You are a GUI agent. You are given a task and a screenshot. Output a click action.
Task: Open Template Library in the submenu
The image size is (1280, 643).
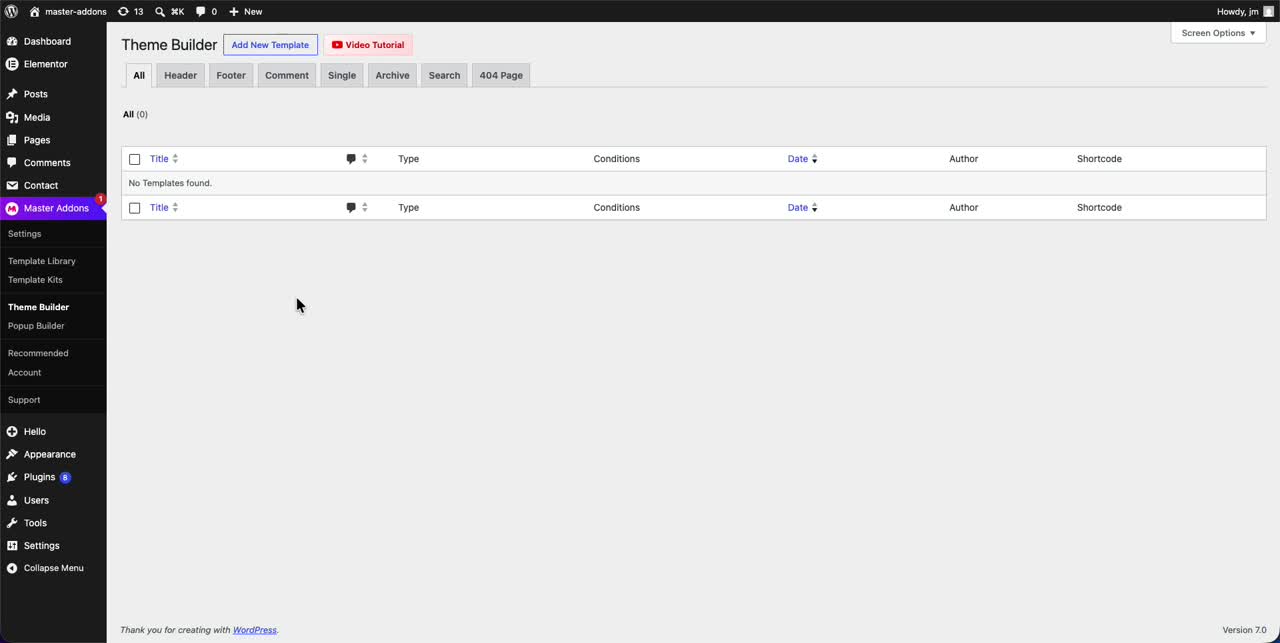point(42,261)
